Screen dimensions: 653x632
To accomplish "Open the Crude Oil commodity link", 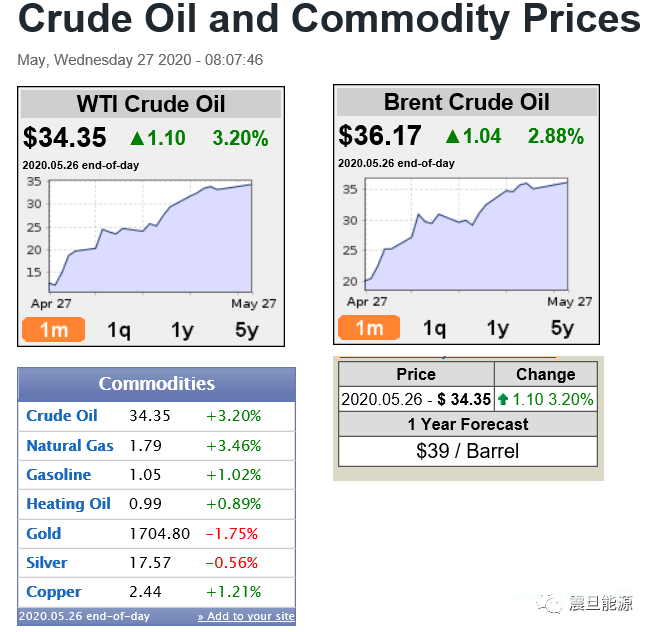I will coord(62,416).
